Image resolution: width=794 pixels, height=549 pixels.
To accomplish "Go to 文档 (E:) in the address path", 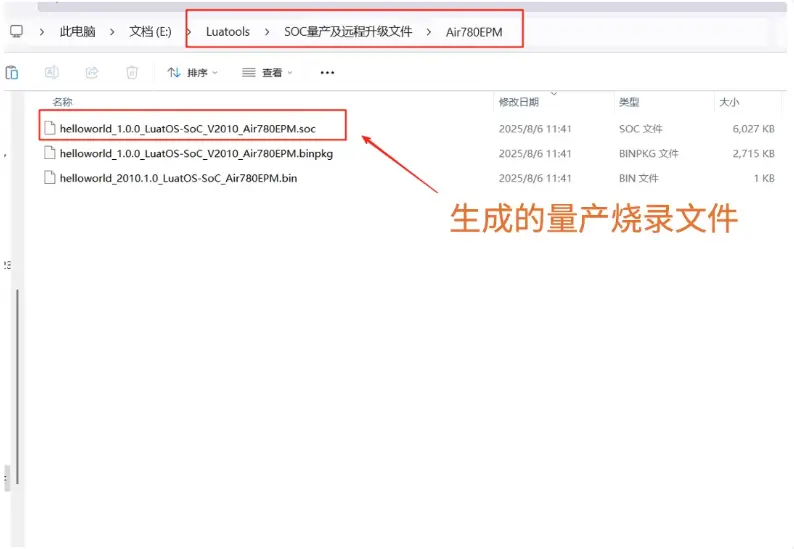I will tap(150, 31).
